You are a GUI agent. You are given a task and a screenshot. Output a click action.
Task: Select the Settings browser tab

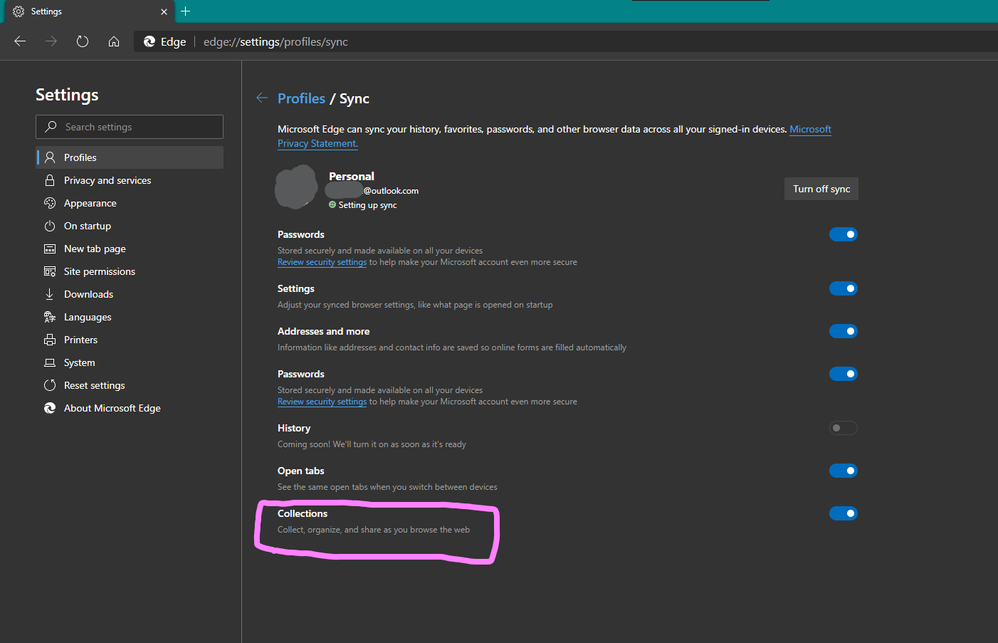(x=89, y=11)
